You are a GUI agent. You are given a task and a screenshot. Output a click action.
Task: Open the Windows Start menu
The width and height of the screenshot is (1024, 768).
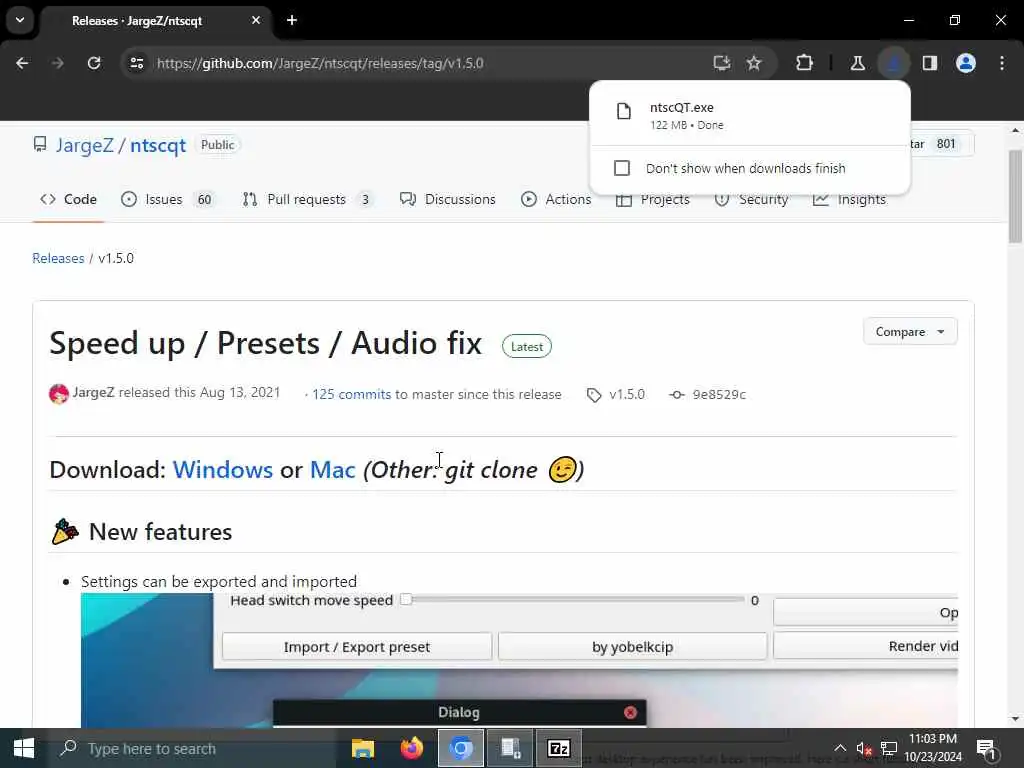click(x=24, y=748)
